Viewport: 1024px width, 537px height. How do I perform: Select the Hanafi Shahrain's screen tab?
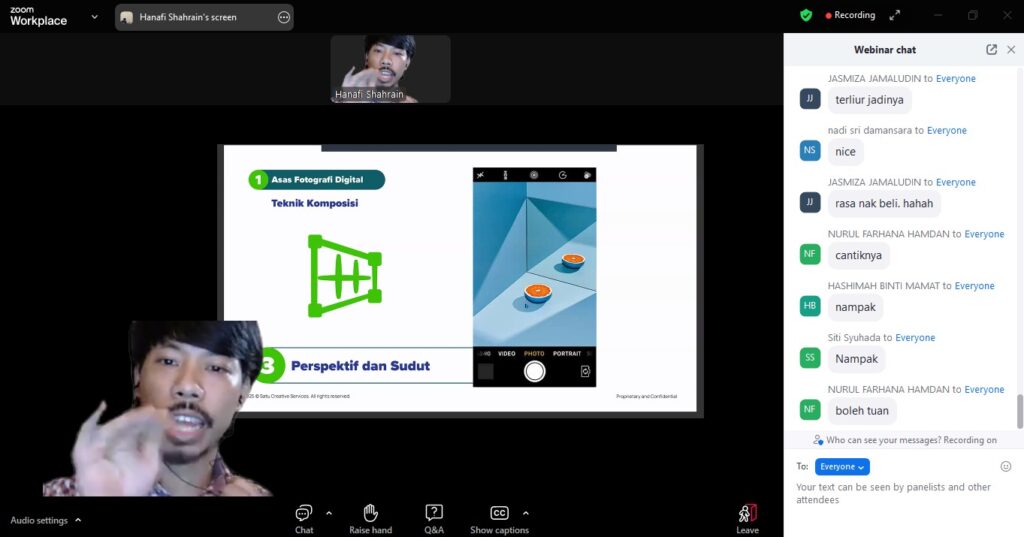click(x=204, y=17)
